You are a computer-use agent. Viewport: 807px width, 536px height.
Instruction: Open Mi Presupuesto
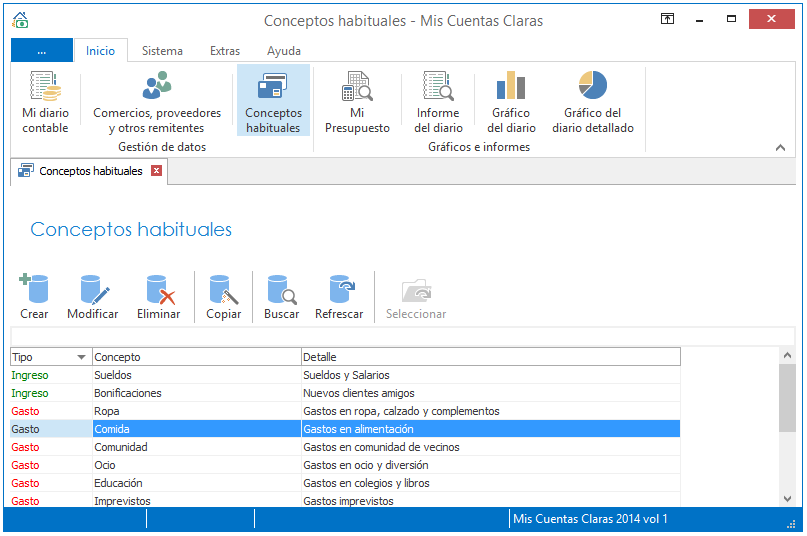pos(357,101)
